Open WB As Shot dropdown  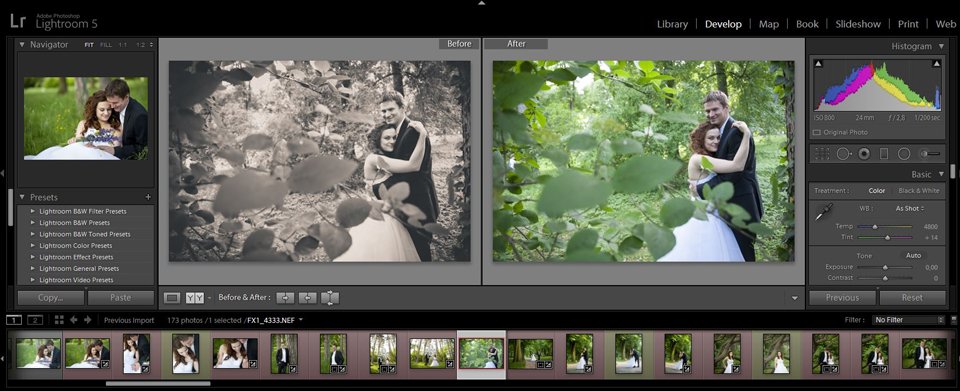(x=910, y=209)
